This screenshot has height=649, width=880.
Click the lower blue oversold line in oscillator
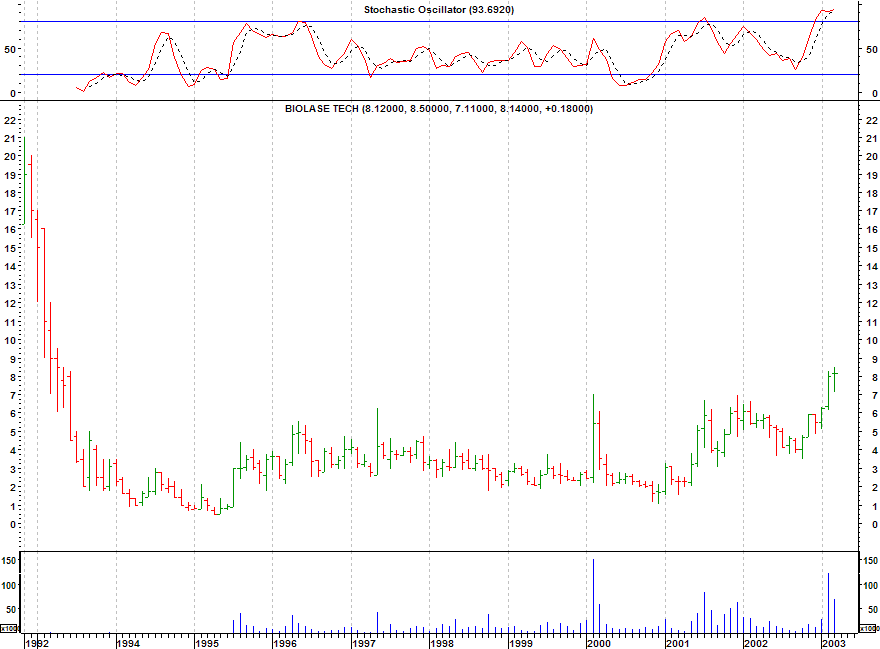(x=438, y=74)
